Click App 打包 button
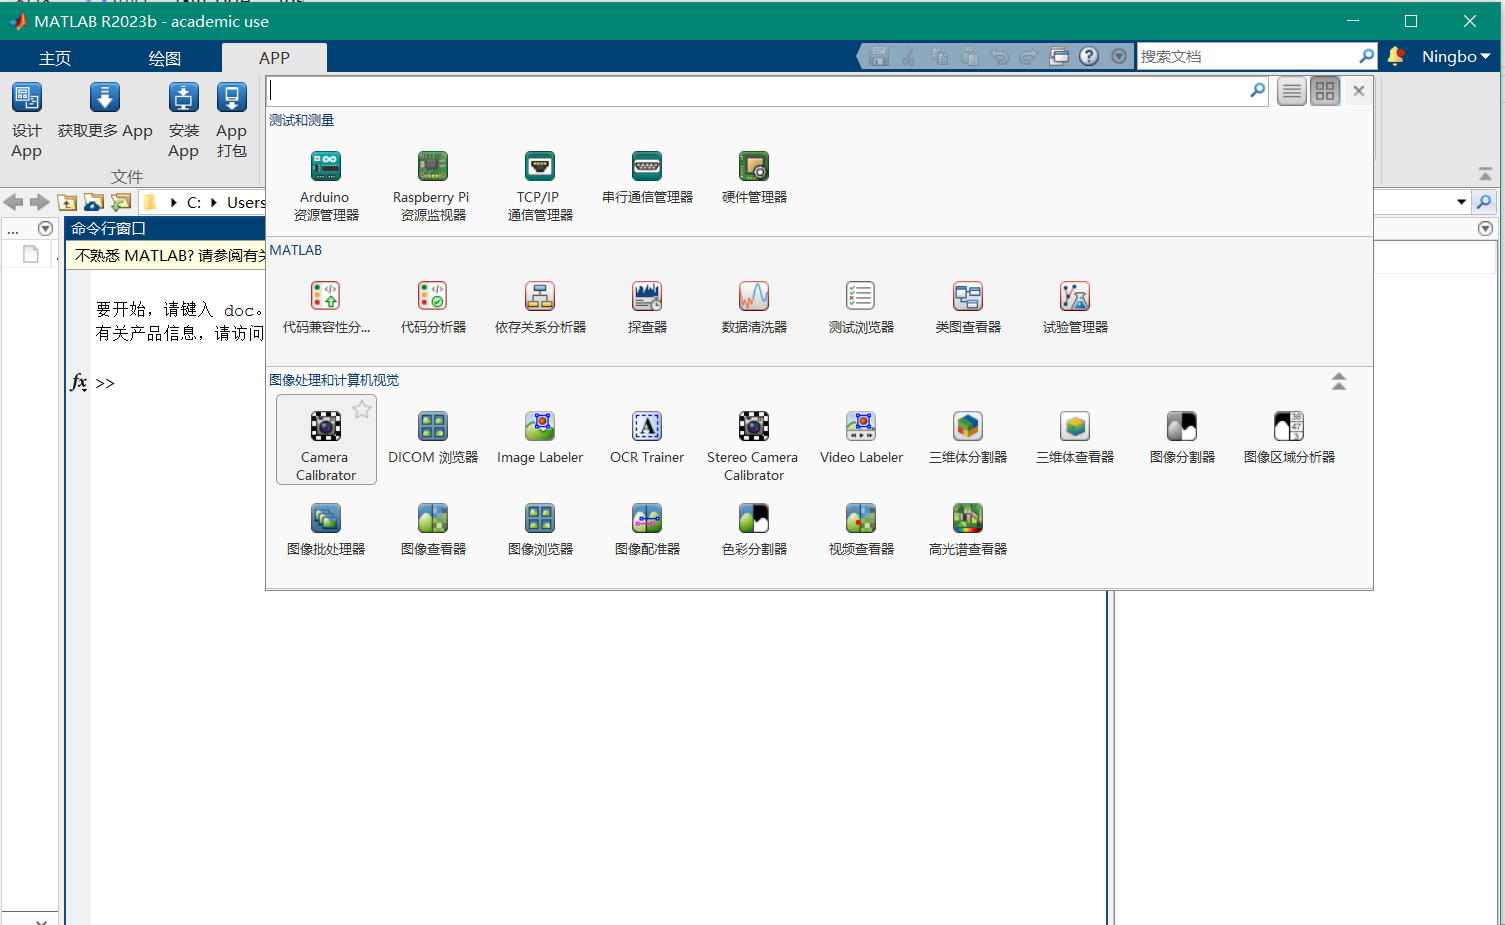The image size is (1505, 925). pyautogui.click(x=231, y=120)
